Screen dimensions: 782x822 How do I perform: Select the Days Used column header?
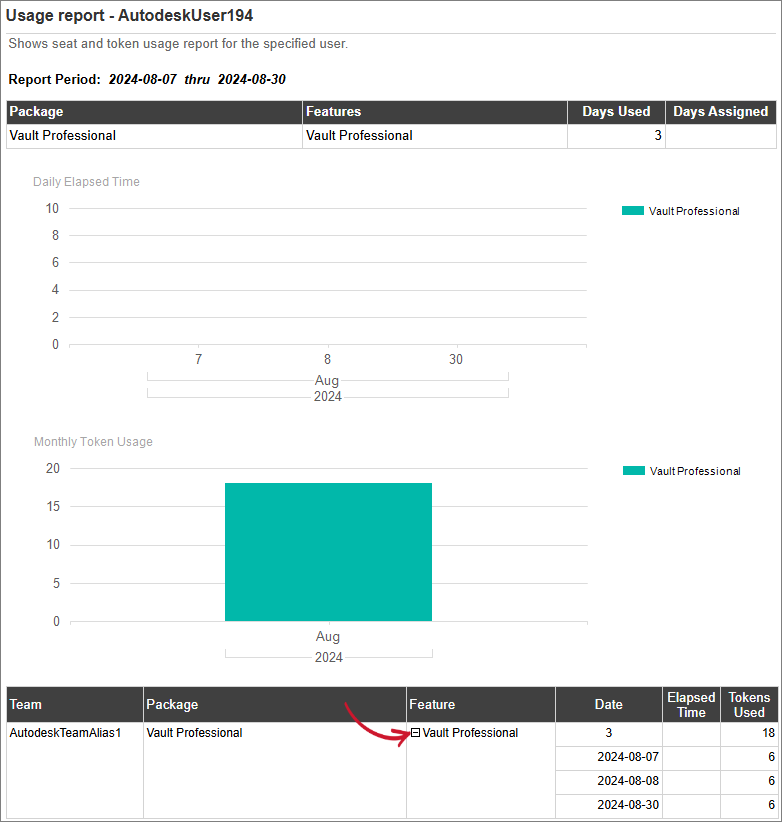coord(616,112)
